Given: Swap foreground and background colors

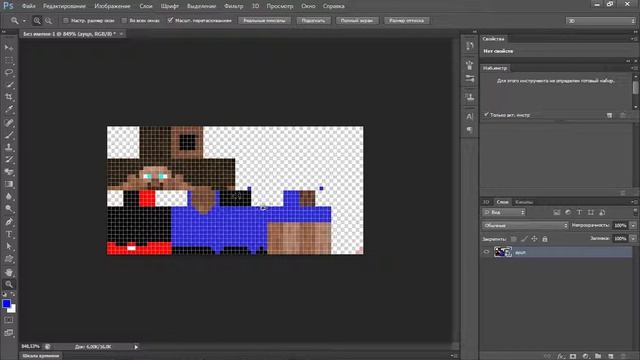Looking at the screenshot, I should coord(13,294).
